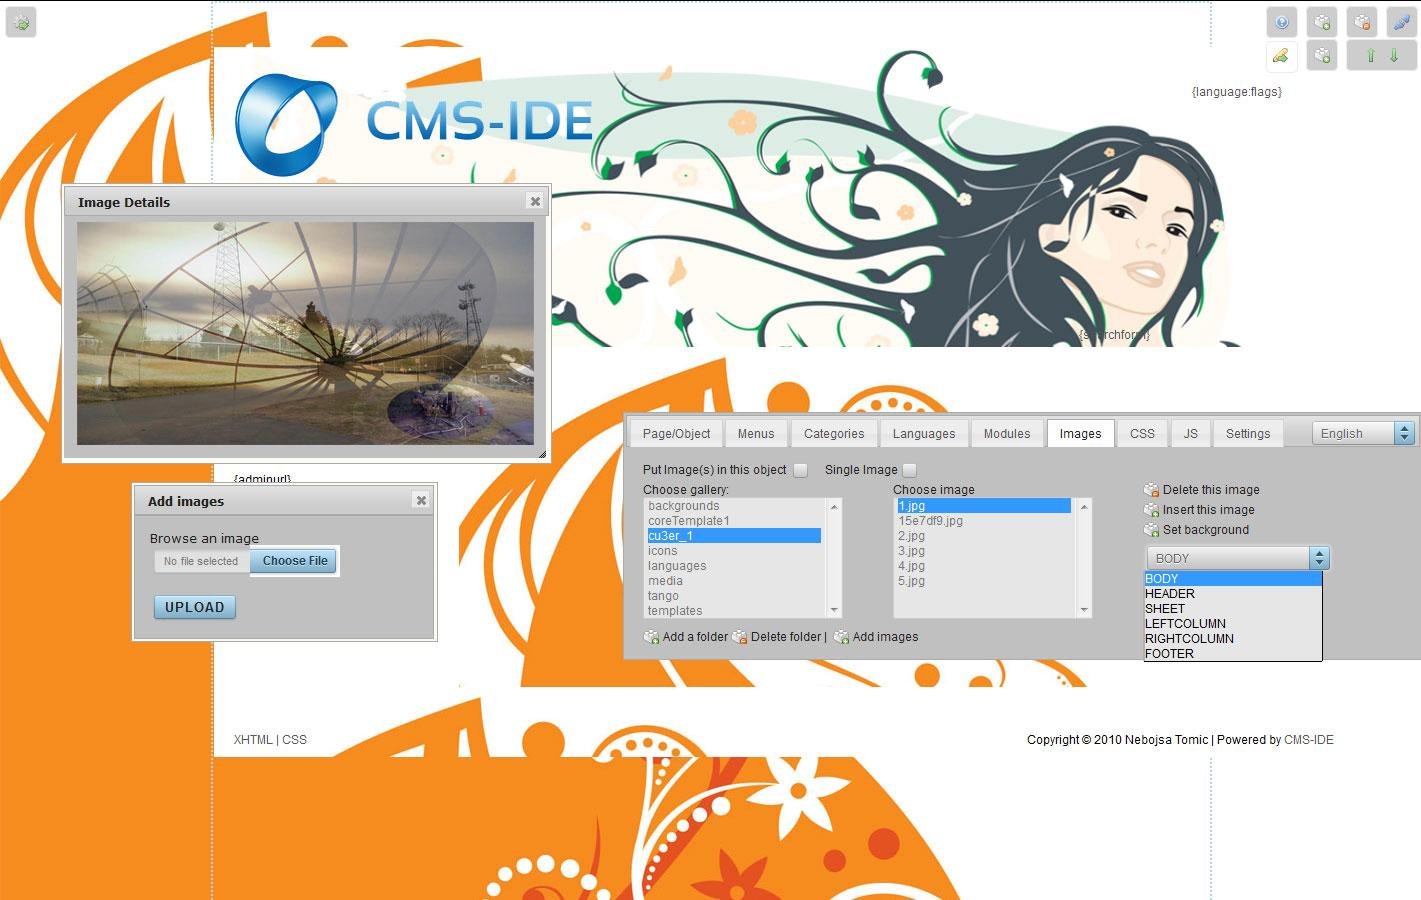
Task: Check the Single Image option
Action: [909, 469]
